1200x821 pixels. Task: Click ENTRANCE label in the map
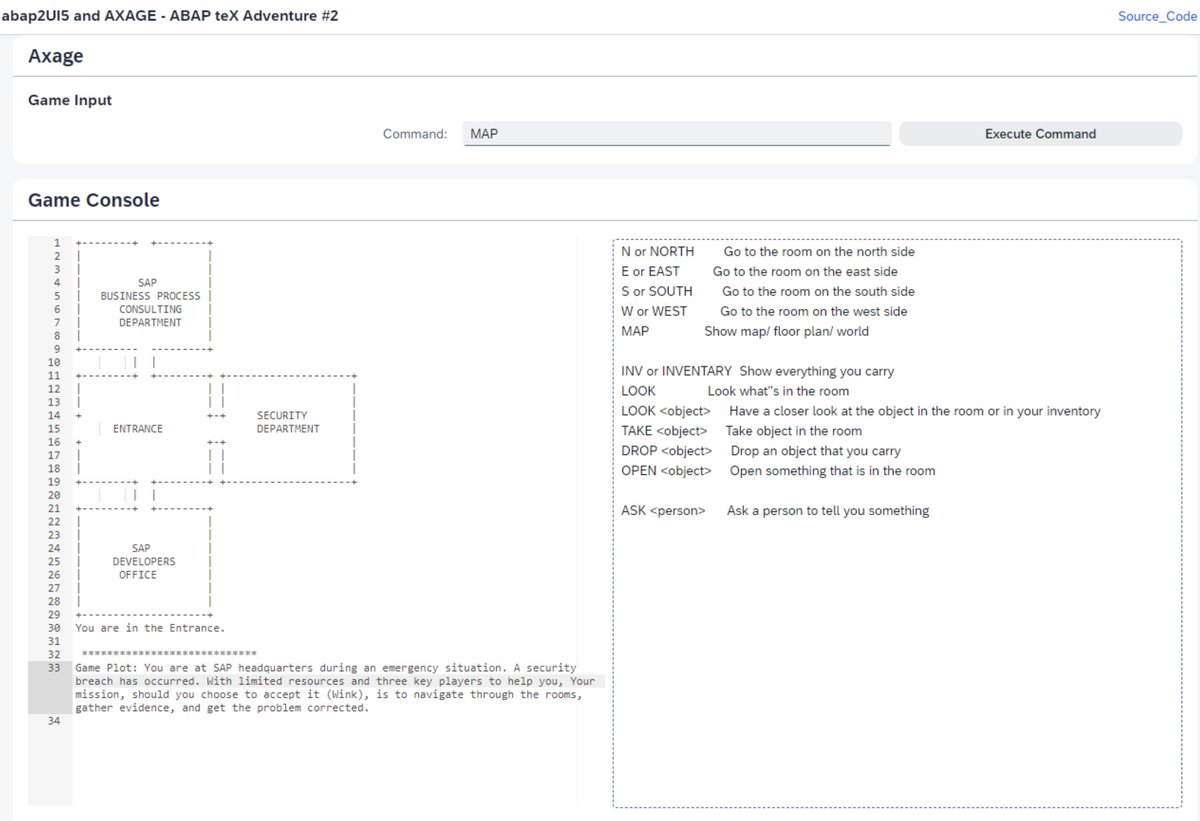point(138,429)
